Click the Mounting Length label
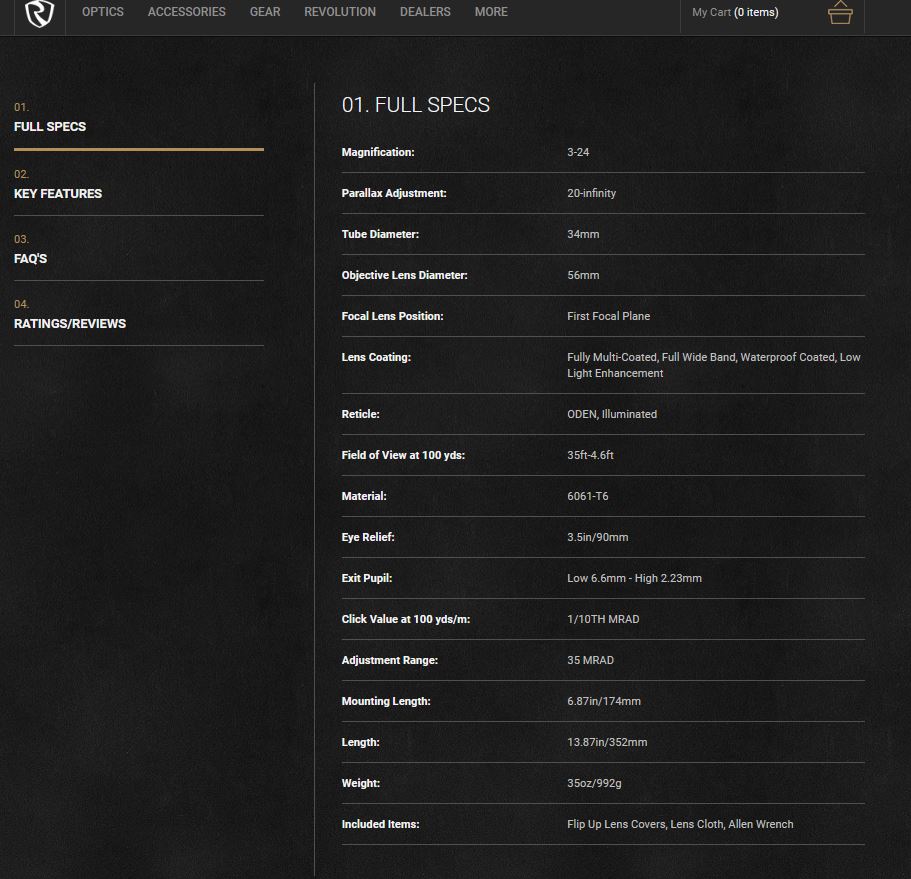This screenshot has height=879, width=911. tap(386, 701)
